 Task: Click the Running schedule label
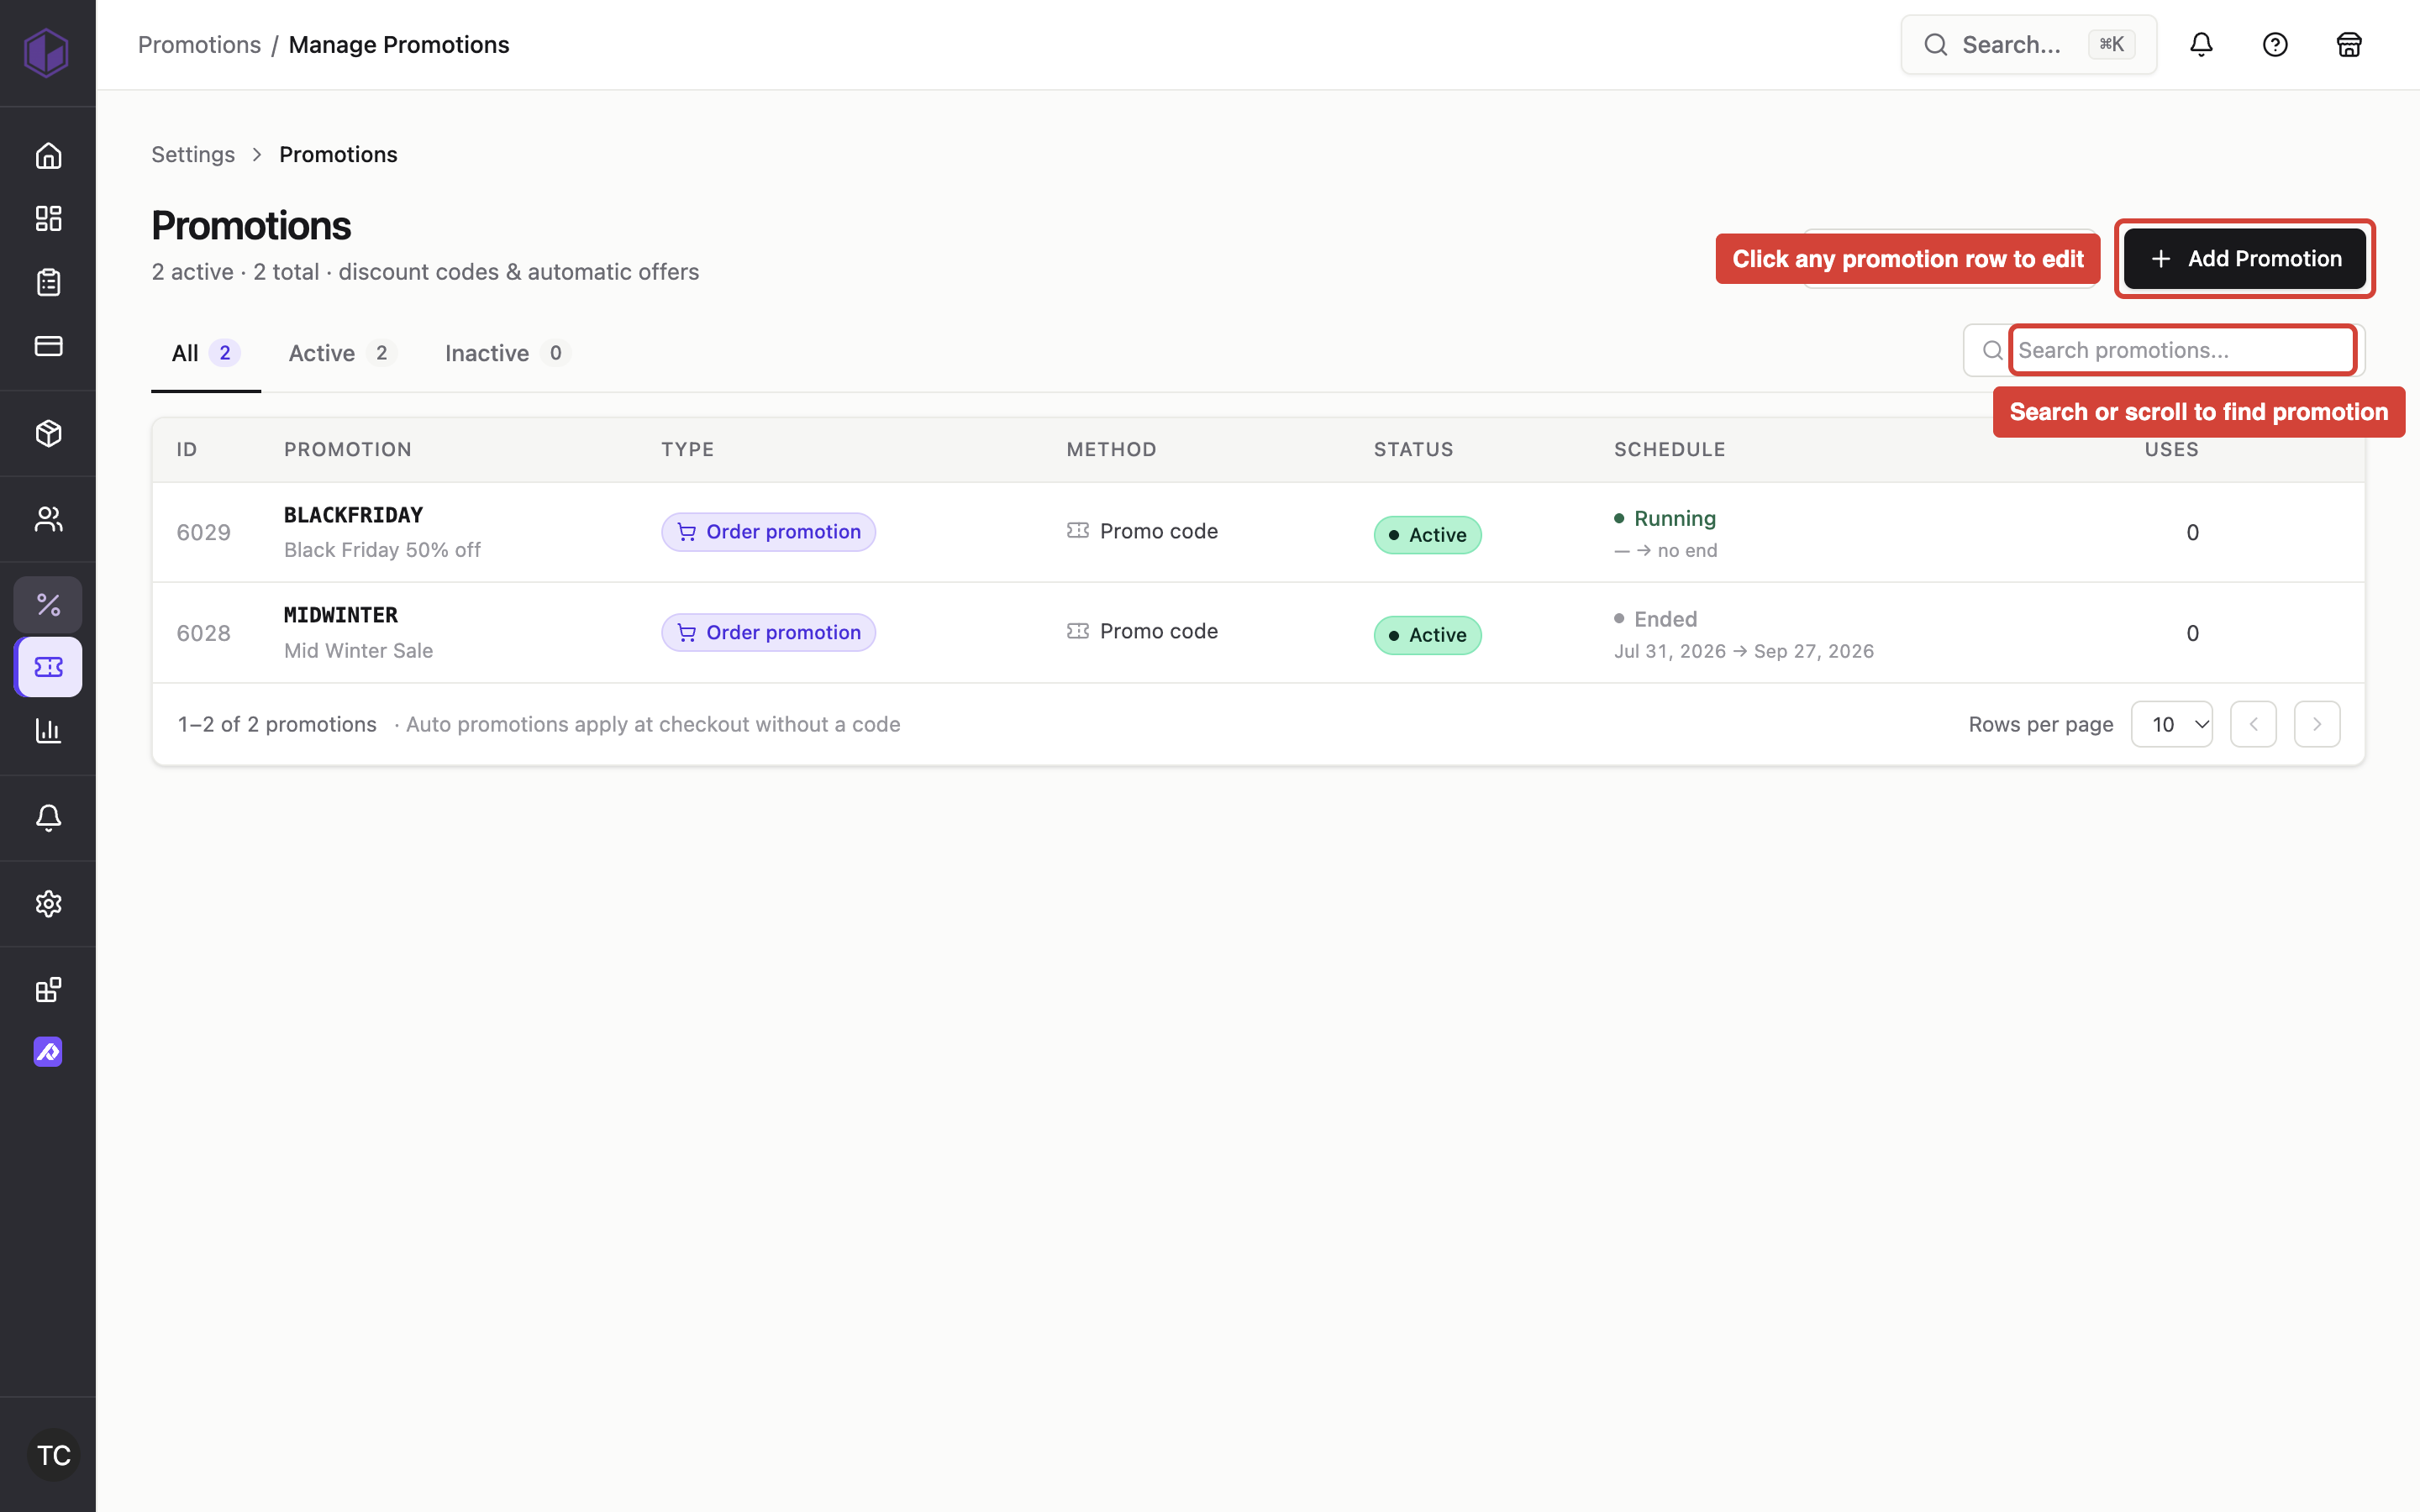1674,518
